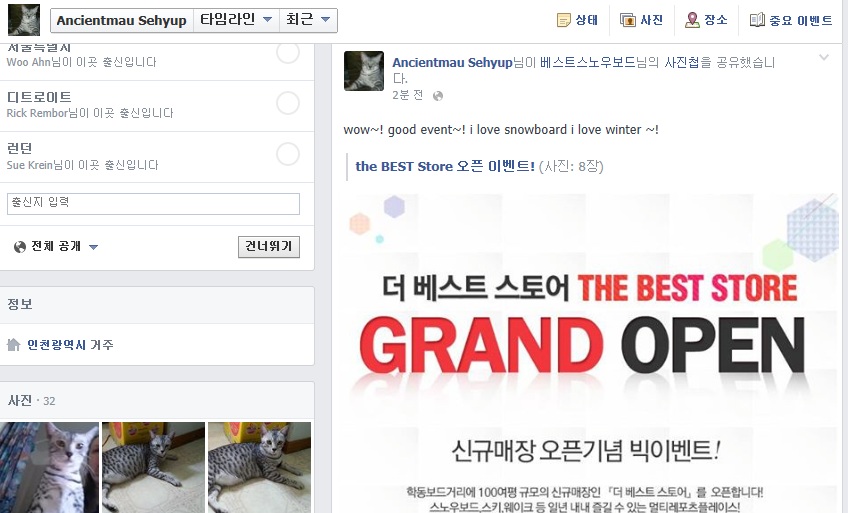Screen dimensions: 848x513
Task: Open the first cat photo thumbnail
Action: tap(49, 468)
